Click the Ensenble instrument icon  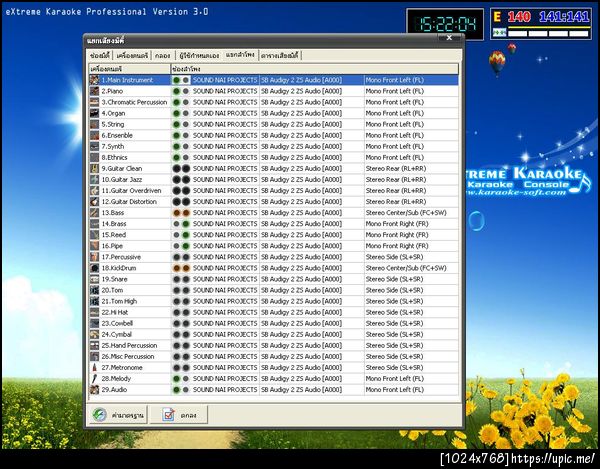click(x=94, y=135)
